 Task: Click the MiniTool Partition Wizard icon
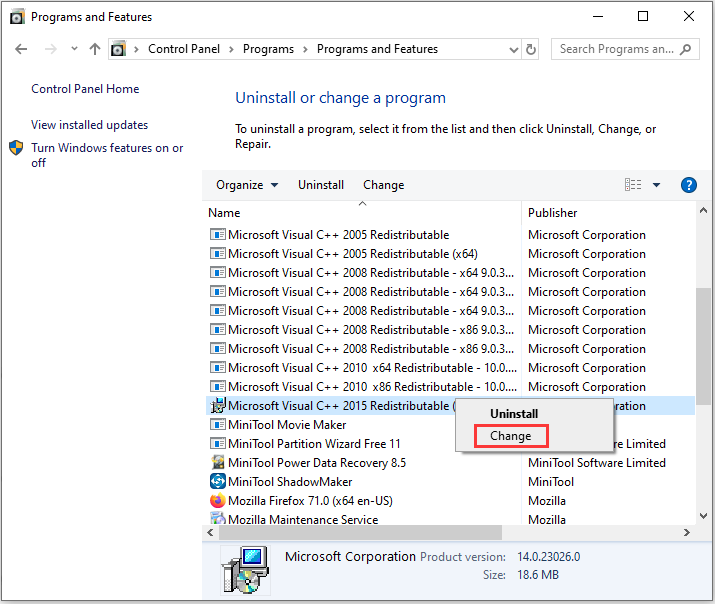tap(218, 444)
